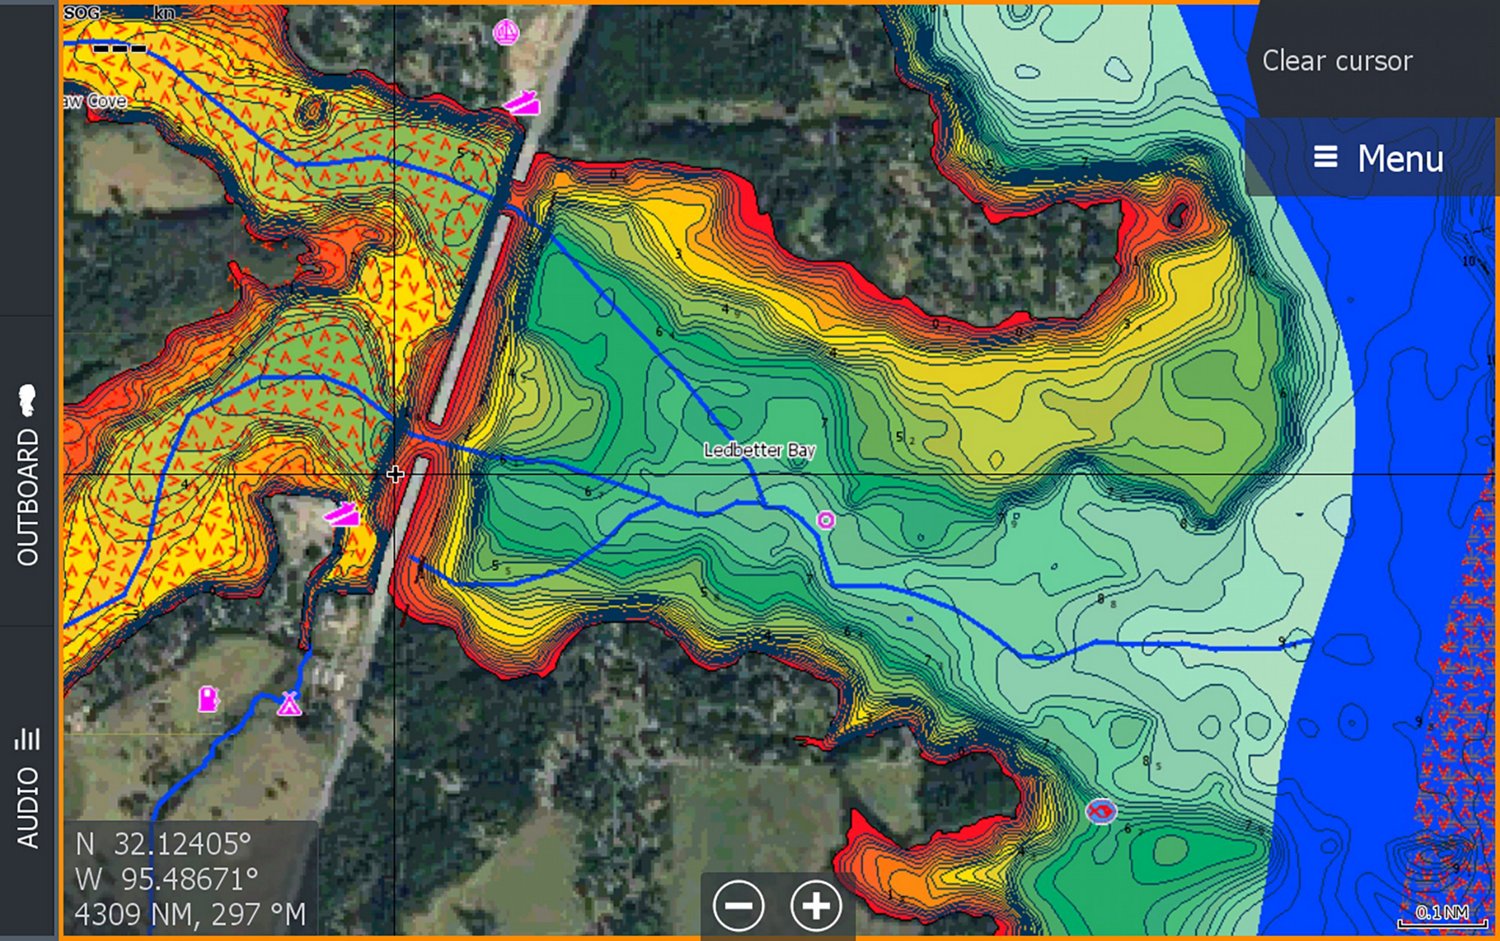
Task: Tap the 0.1NM scale bar
Action: [1442, 915]
